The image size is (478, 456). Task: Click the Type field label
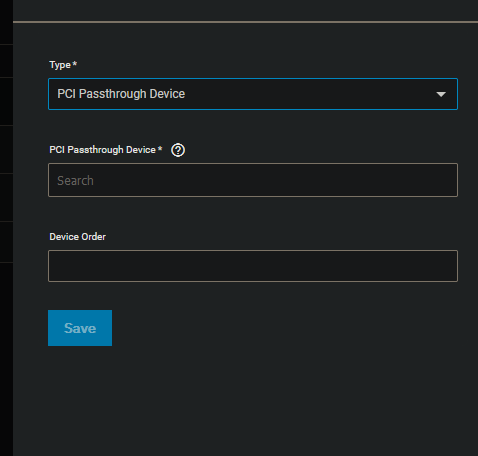pos(60,65)
